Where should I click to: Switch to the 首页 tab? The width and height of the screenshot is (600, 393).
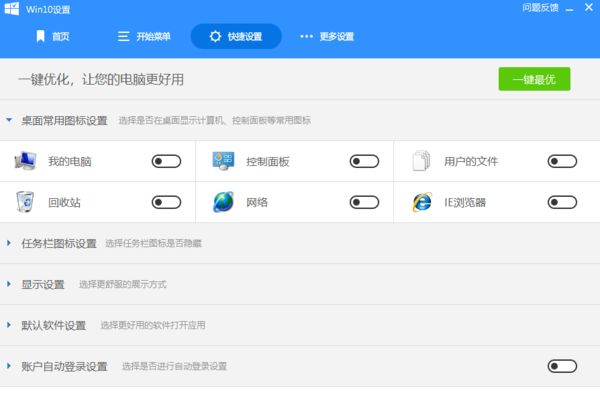coord(53,36)
